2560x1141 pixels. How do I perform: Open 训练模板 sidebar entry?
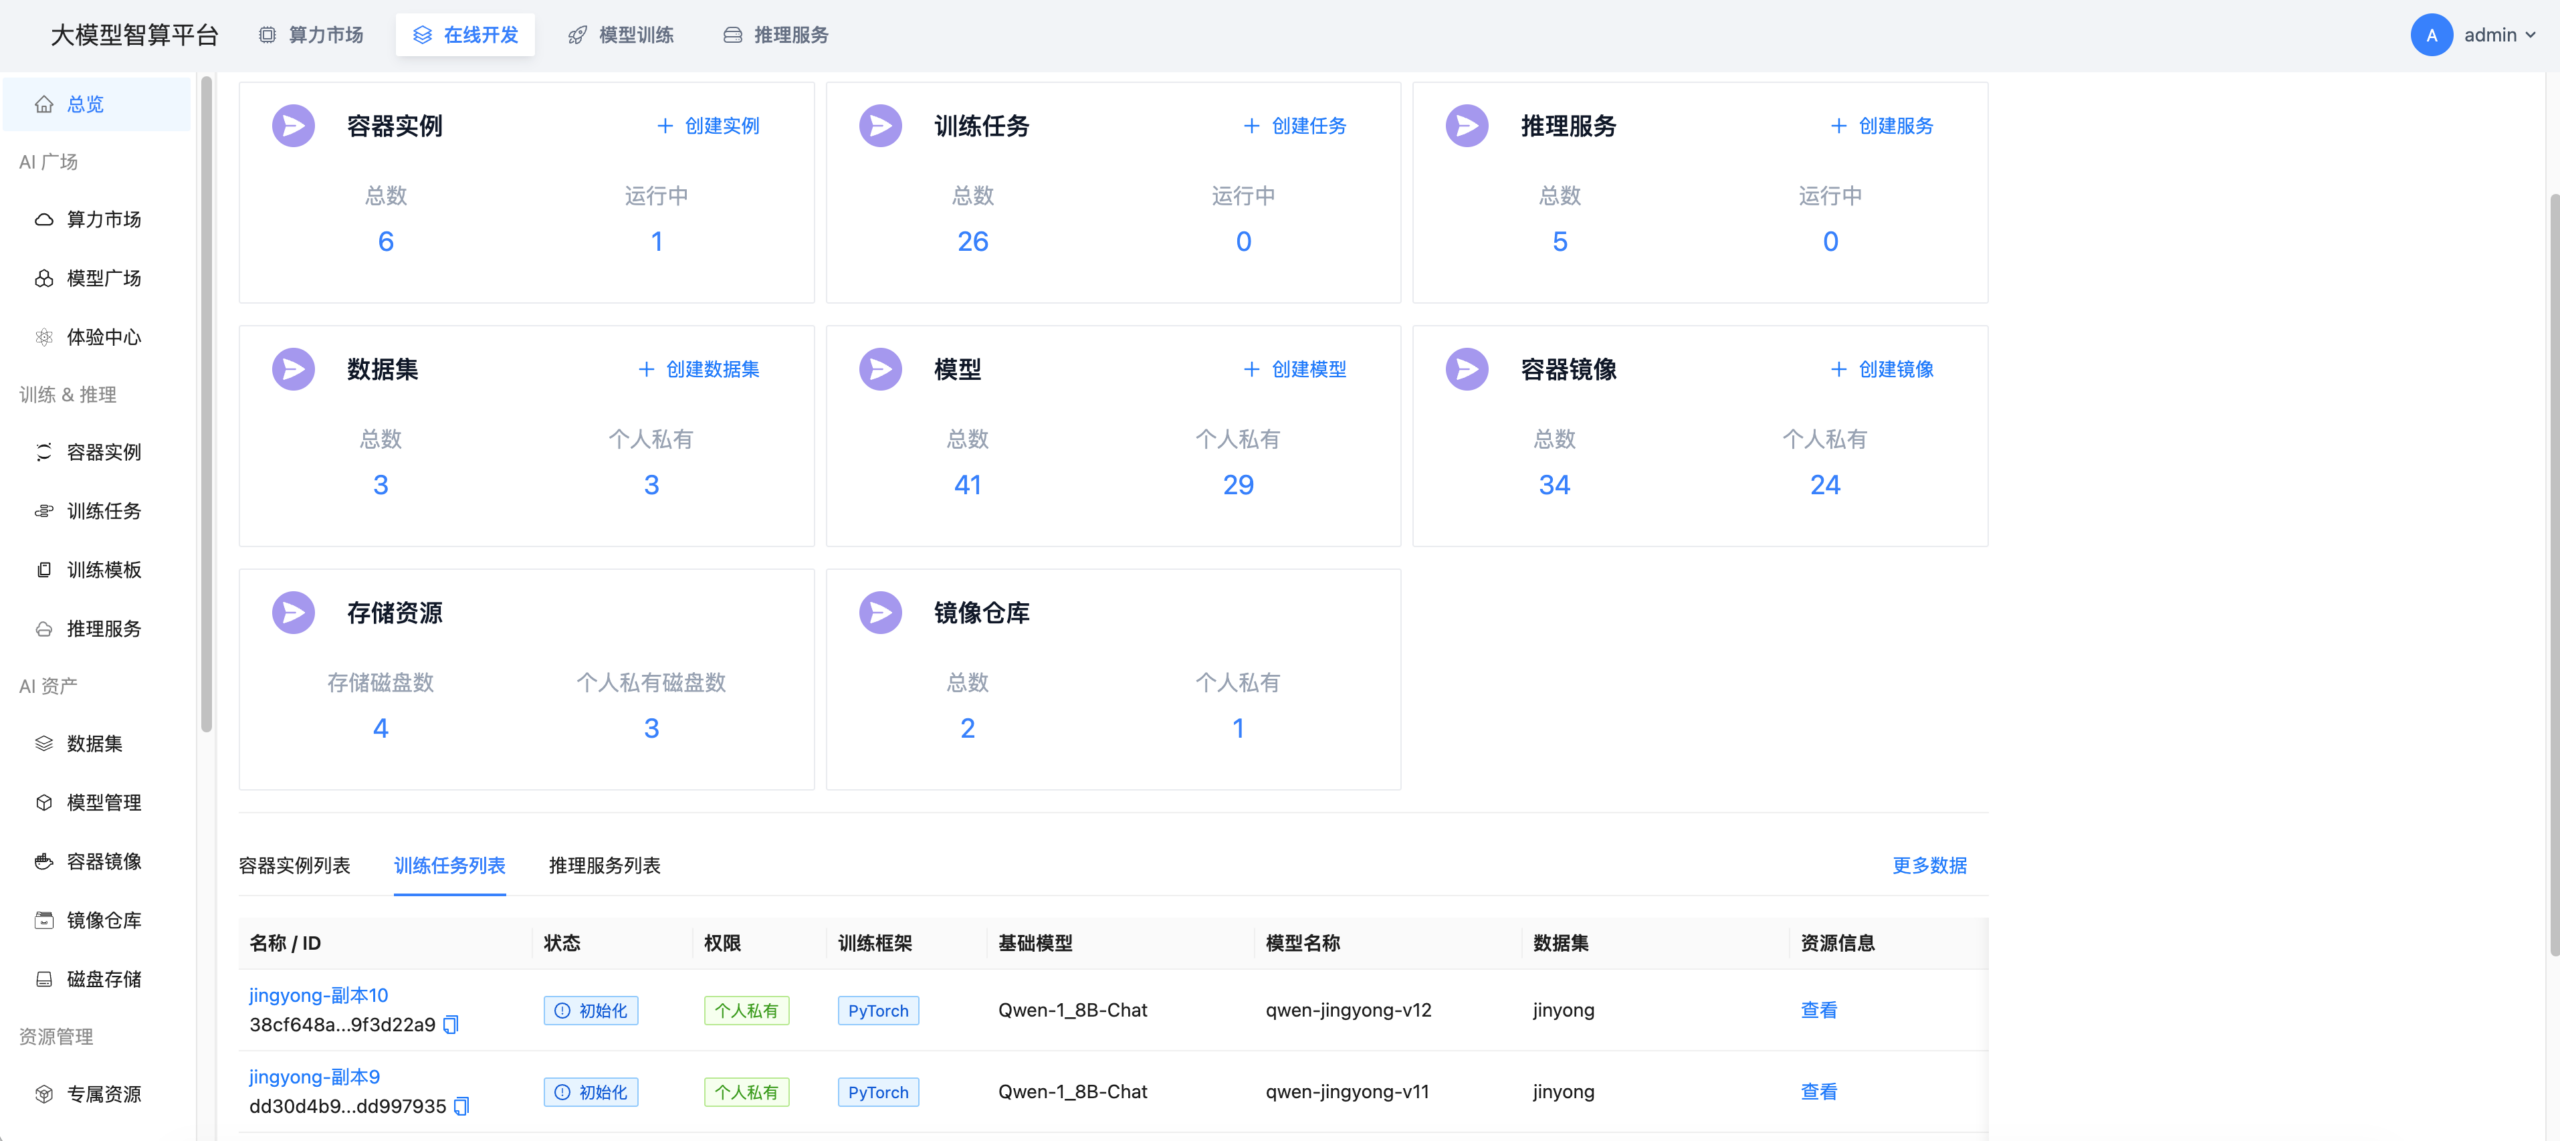(x=103, y=570)
